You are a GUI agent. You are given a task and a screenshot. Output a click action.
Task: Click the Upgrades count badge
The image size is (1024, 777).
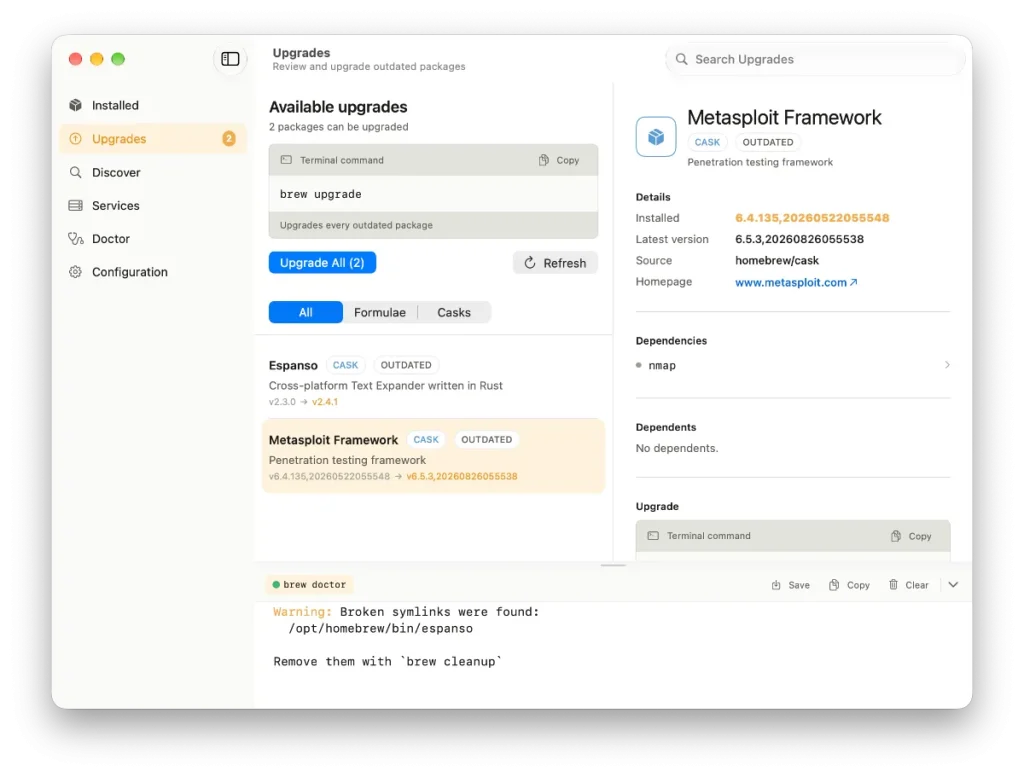point(229,138)
